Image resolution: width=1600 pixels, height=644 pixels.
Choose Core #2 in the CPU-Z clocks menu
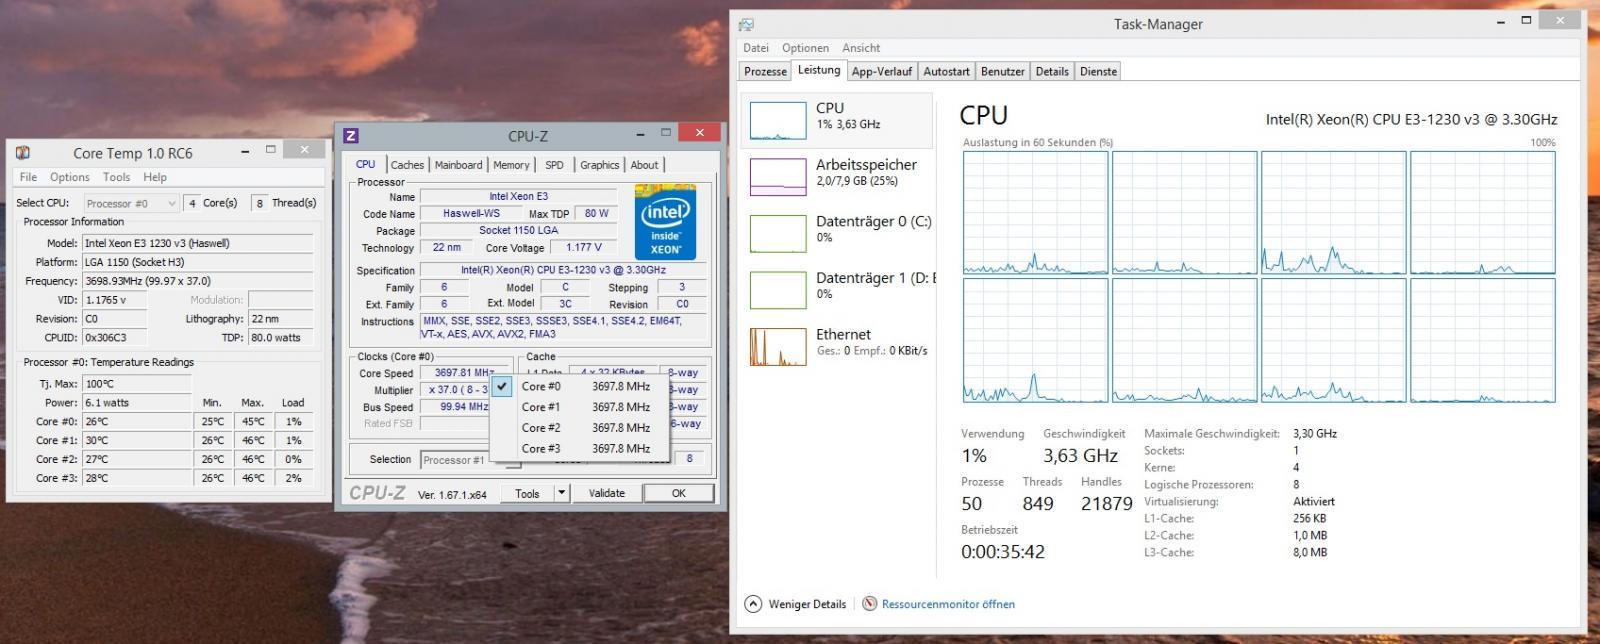pyautogui.click(x=580, y=428)
